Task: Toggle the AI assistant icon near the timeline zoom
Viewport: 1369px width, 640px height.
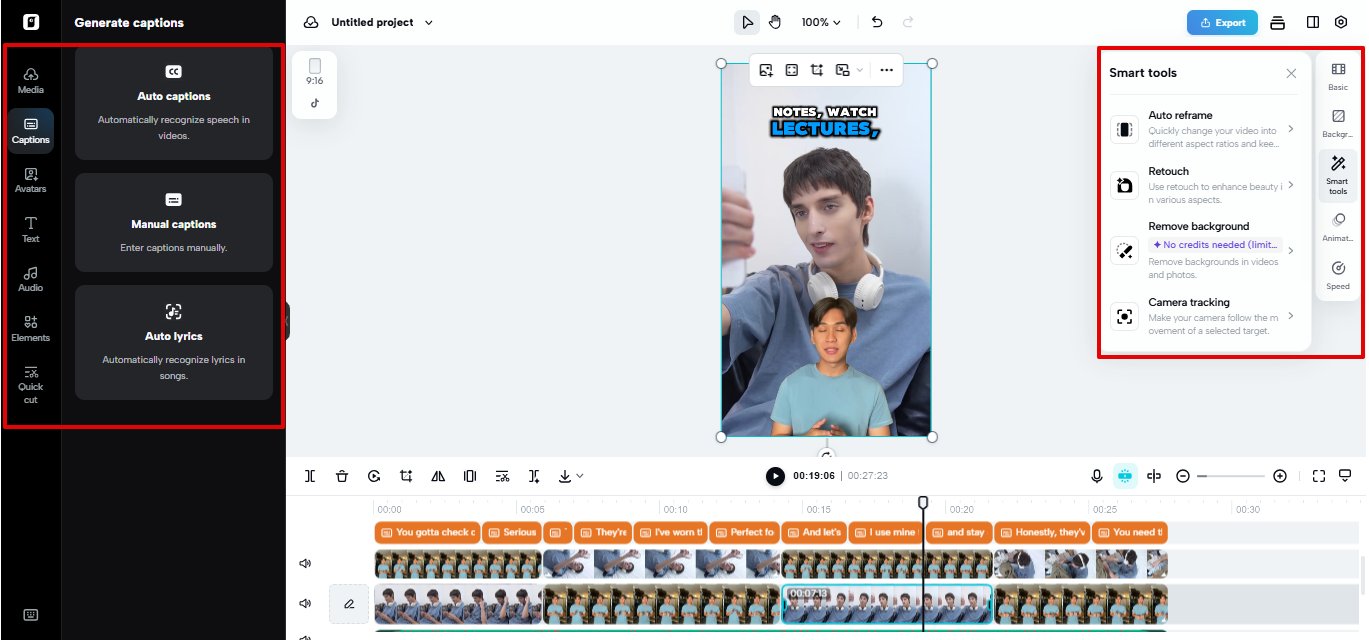Action: pyautogui.click(x=1125, y=476)
